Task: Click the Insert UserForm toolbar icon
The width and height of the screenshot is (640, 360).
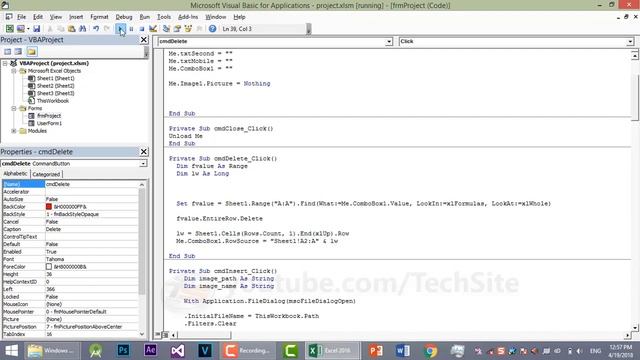Action: coord(20,29)
